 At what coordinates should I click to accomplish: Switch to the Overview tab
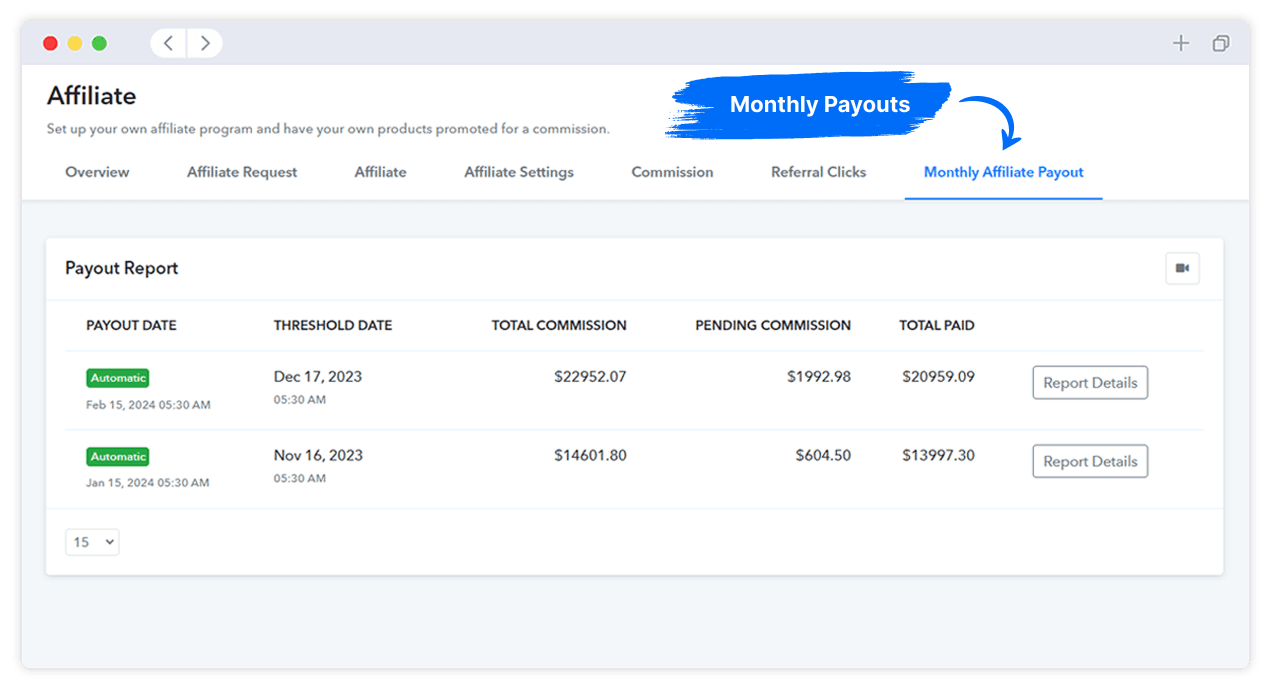pos(96,171)
